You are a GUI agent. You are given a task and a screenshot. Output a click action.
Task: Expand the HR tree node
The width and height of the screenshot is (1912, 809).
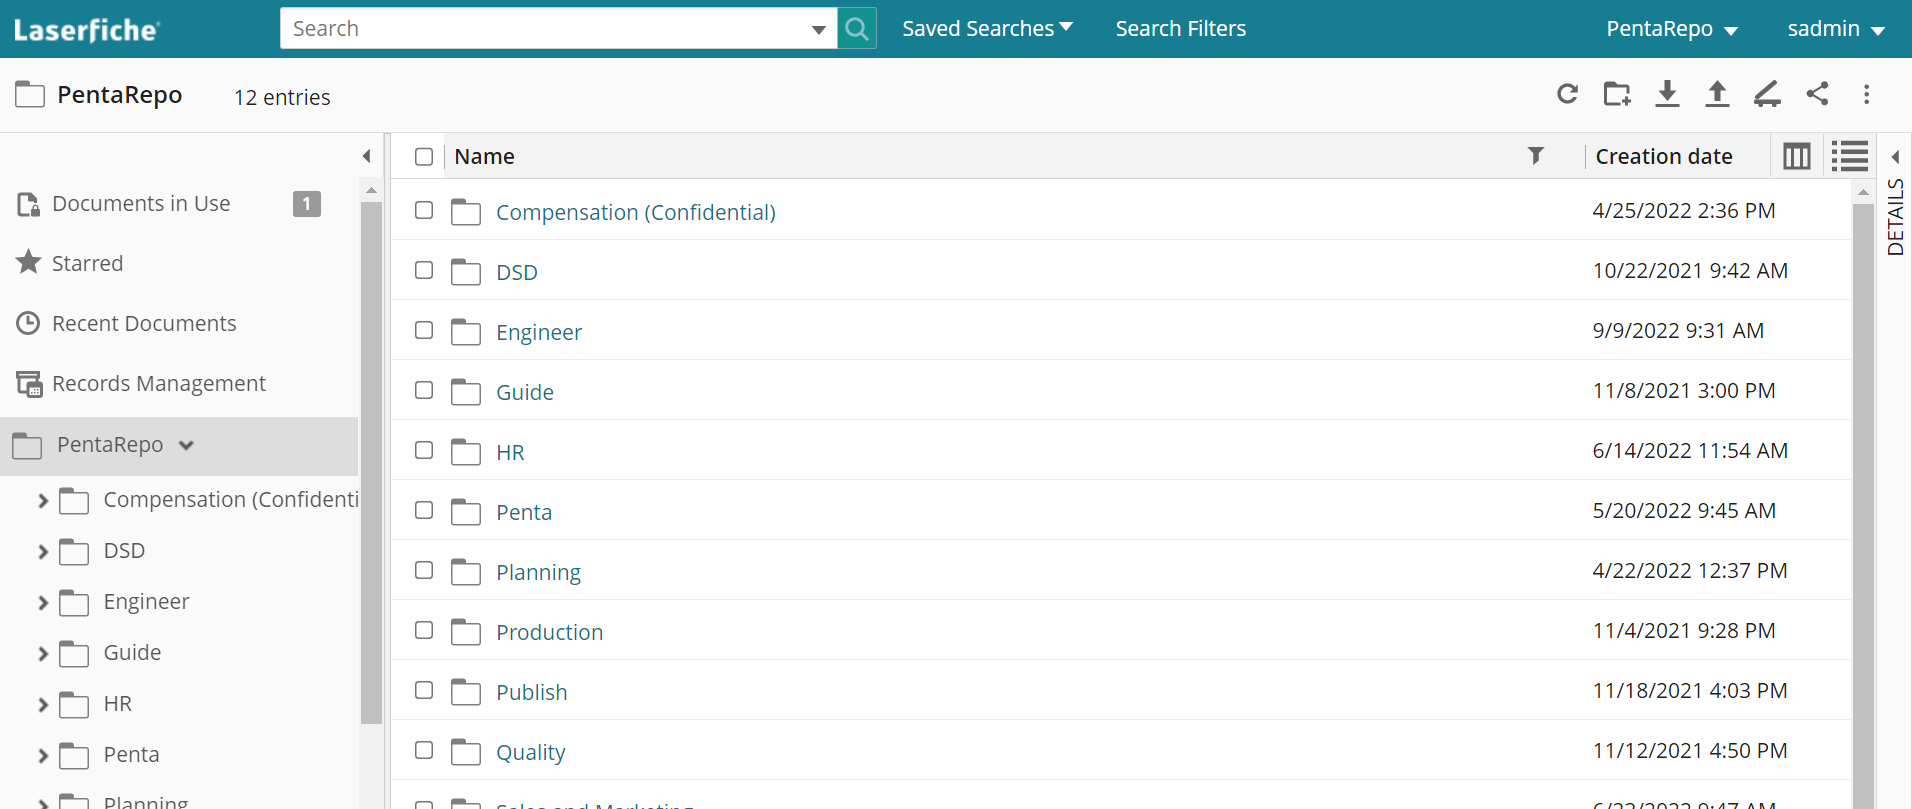43,704
